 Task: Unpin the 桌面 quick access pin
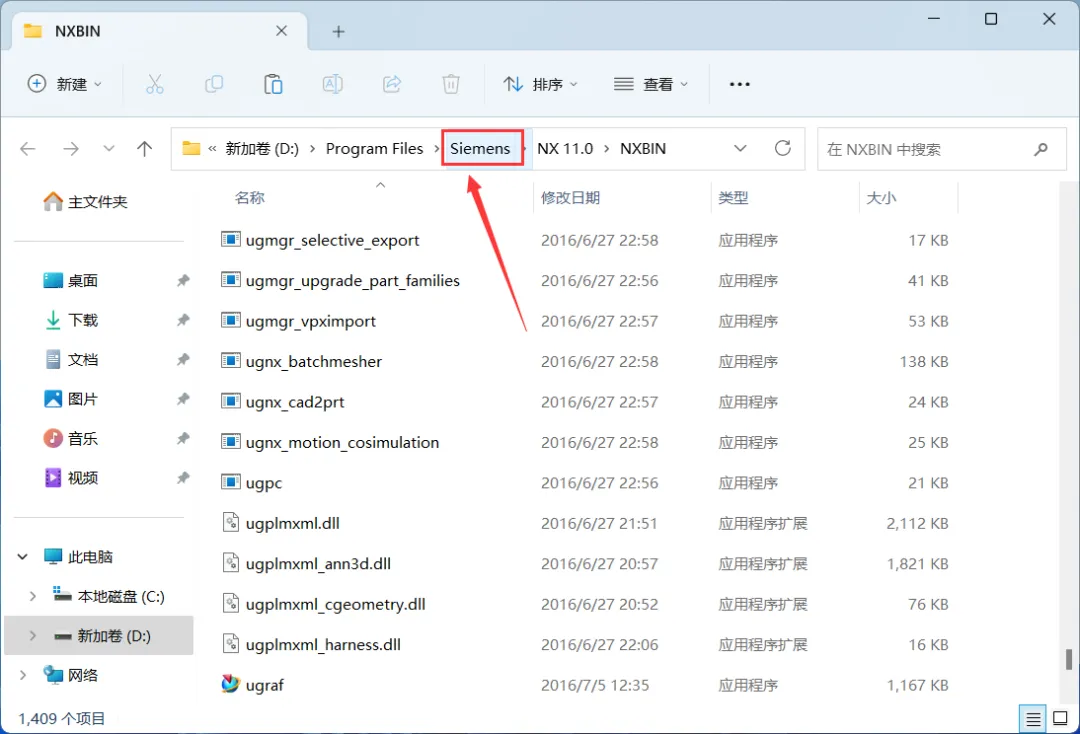pyautogui.click(x=183, y=280)
